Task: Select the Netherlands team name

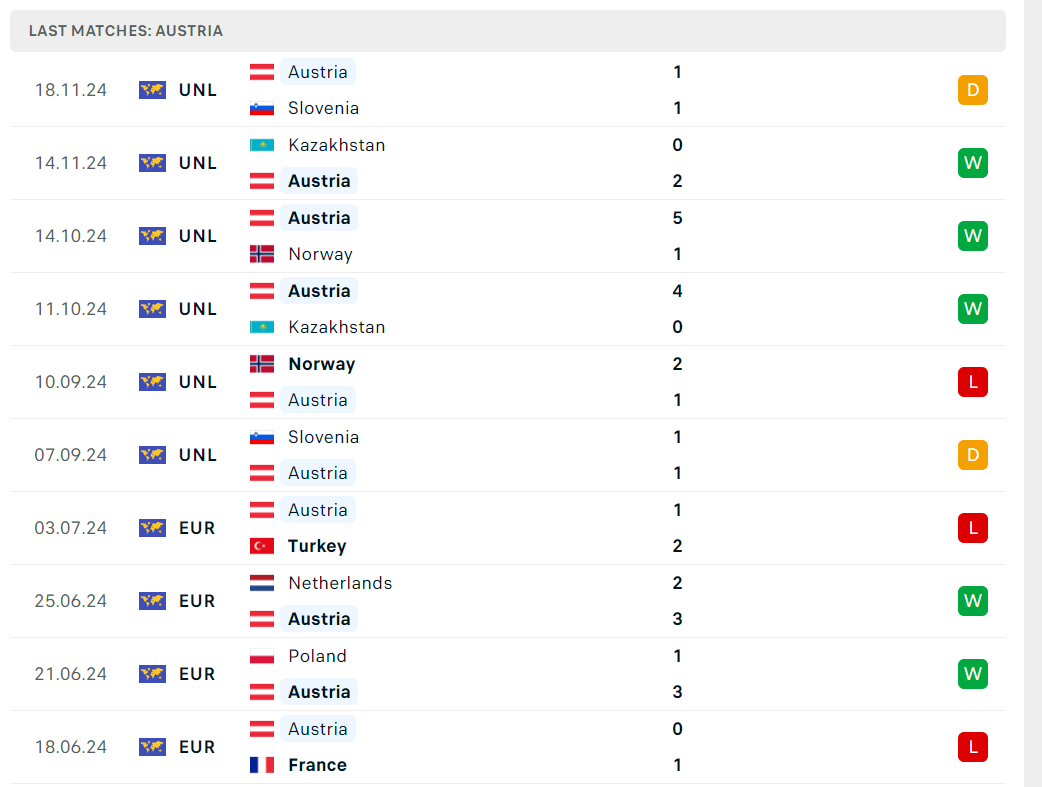Action: [x=340, y=583]
